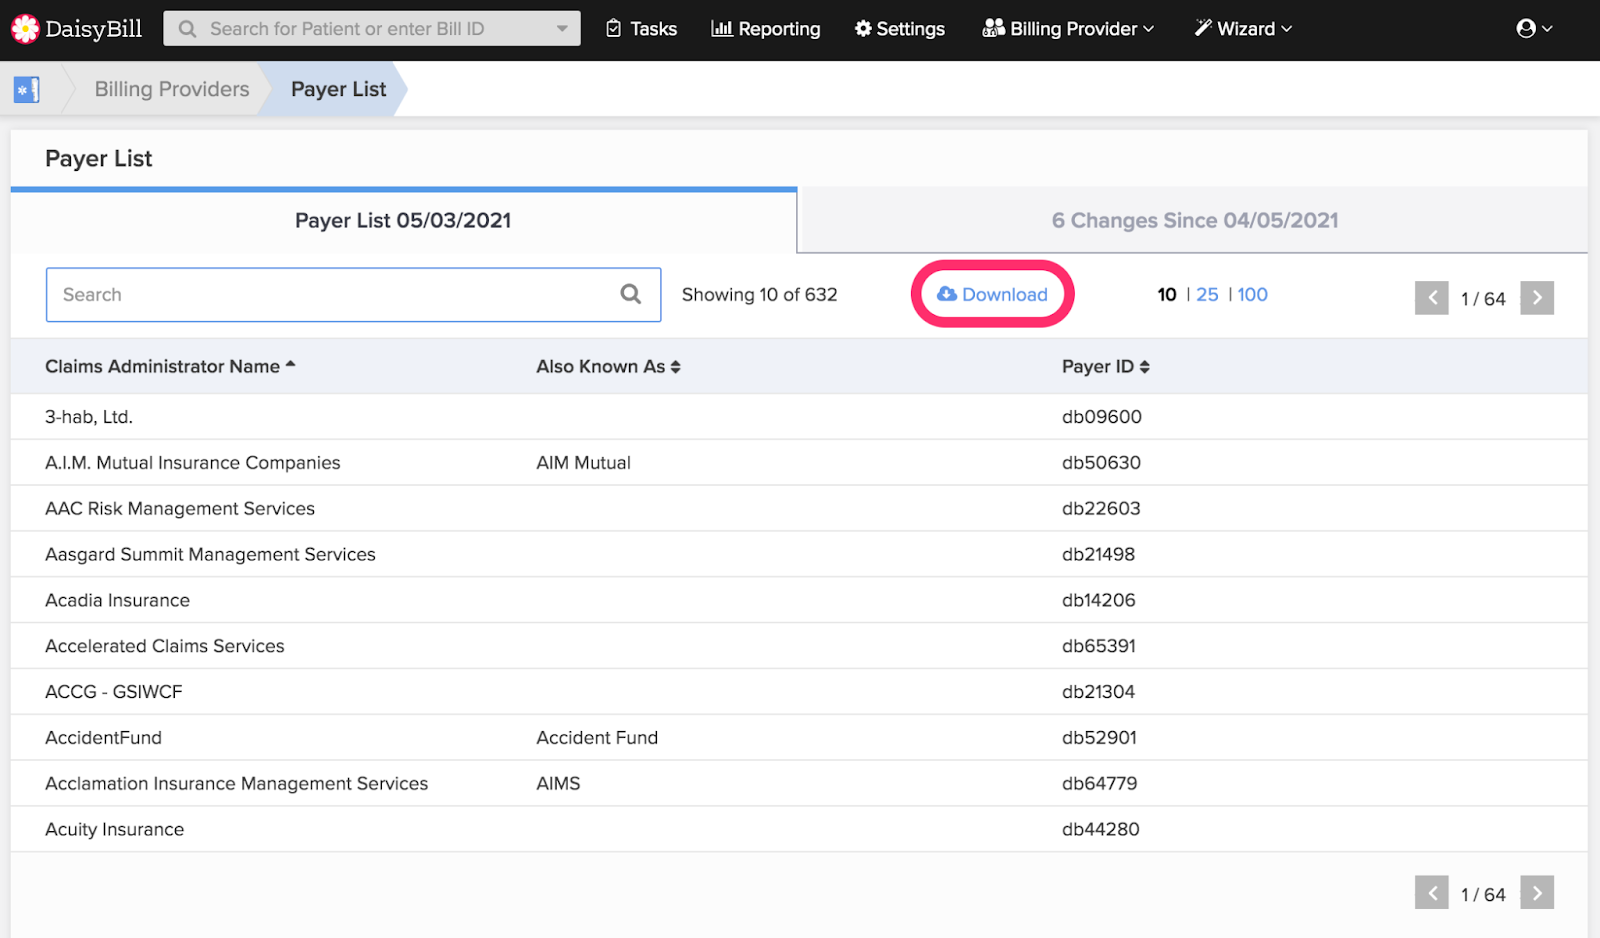This screenshot has width=1600, height=938.
Task: Open the user account avatar menu
Action: [1533, 29]
